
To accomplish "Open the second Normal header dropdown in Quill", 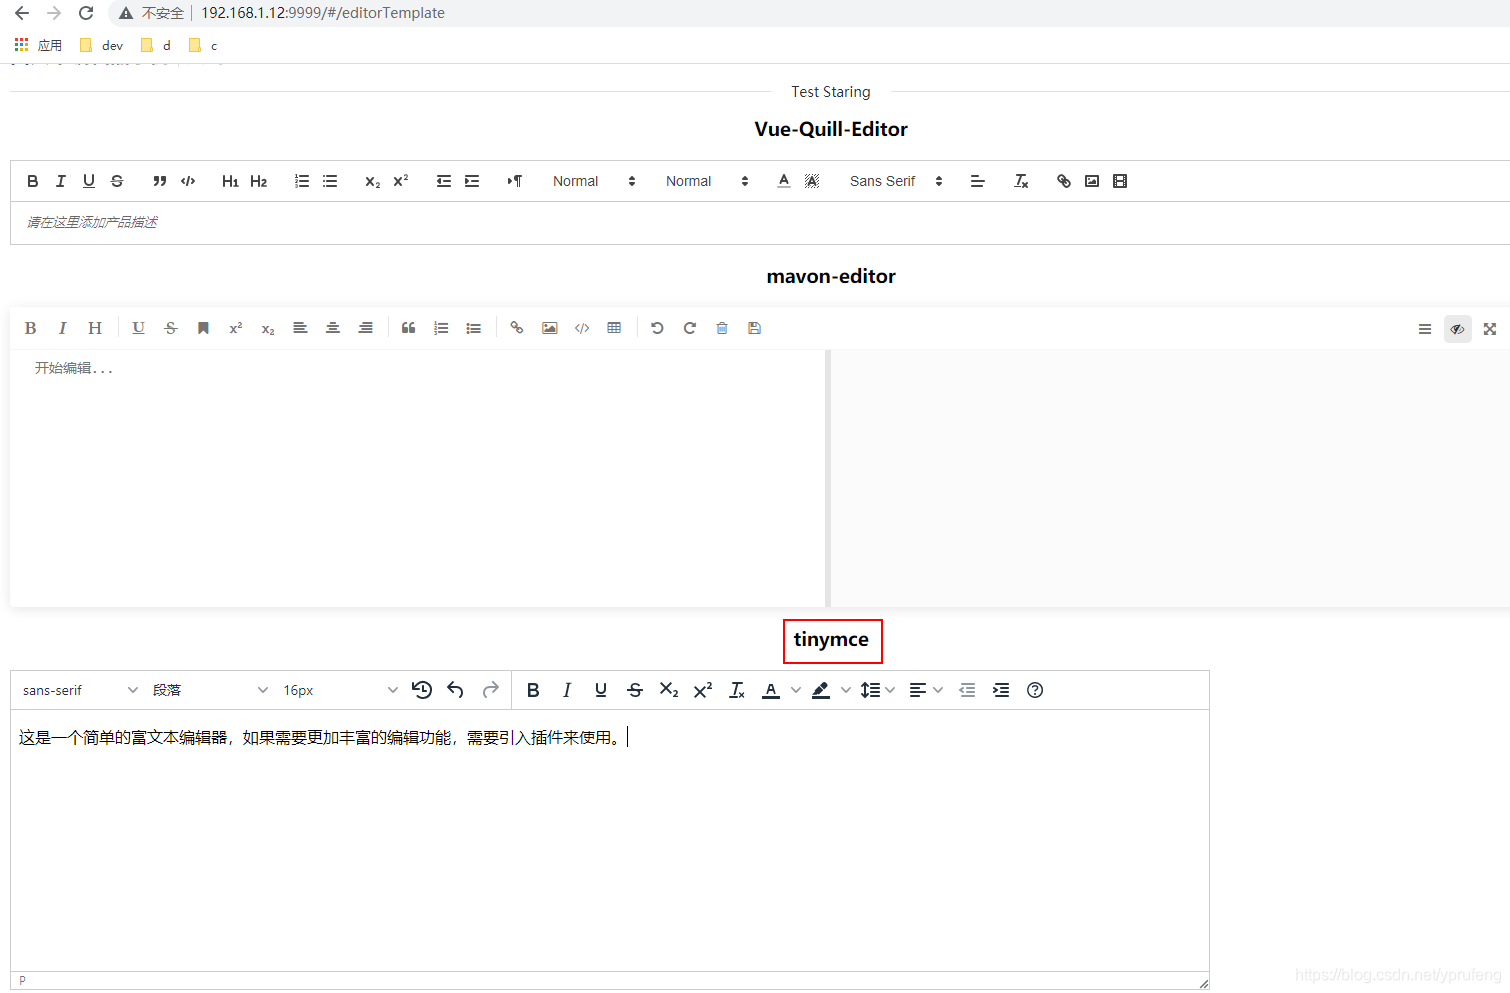I will pyautogui.click(x=707, y=181).
